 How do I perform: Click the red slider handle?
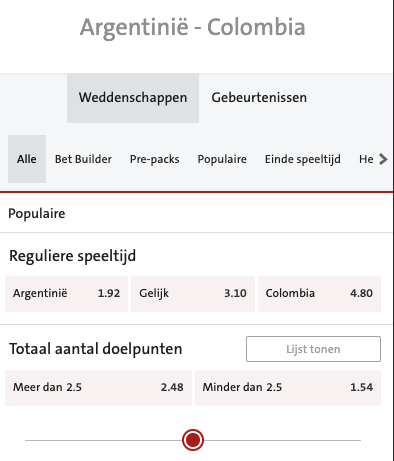193,440
